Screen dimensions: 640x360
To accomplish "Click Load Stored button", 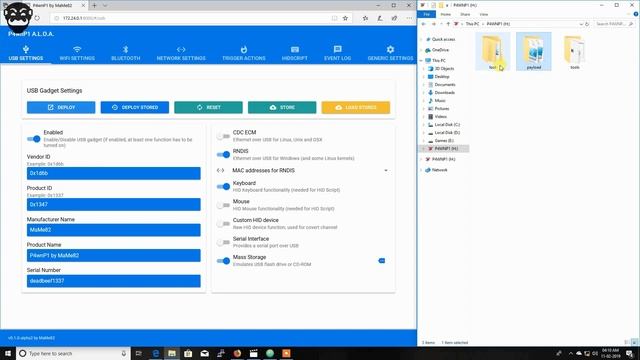I will (x=356, y=107).
